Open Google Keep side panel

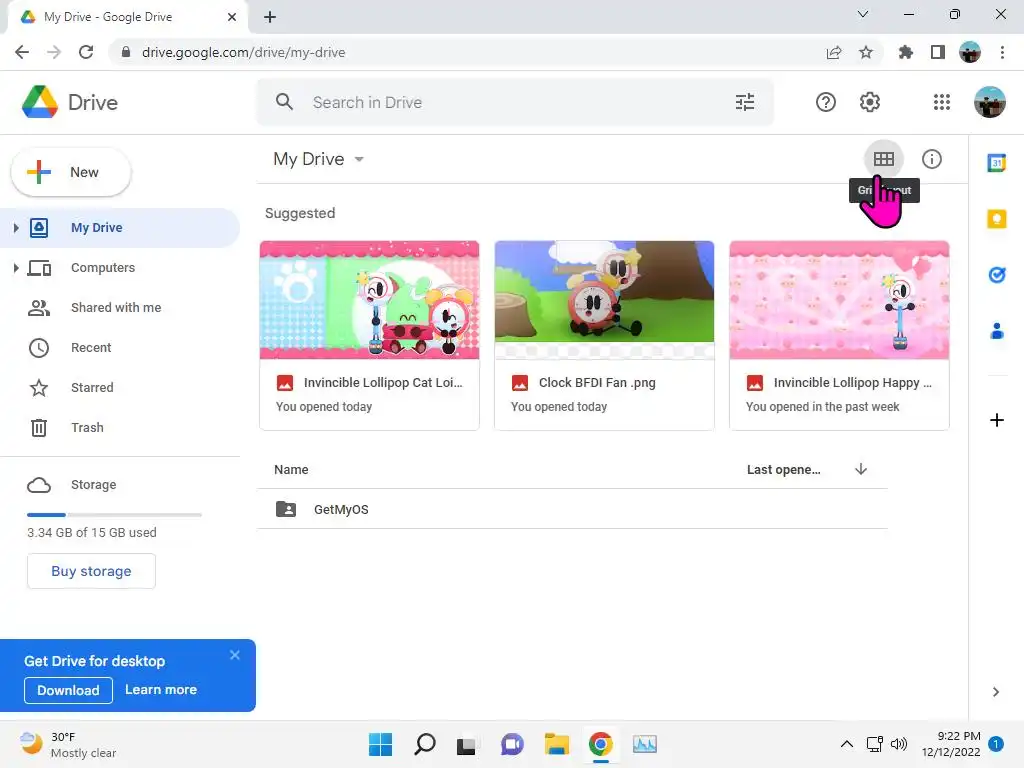click(997, 219)
